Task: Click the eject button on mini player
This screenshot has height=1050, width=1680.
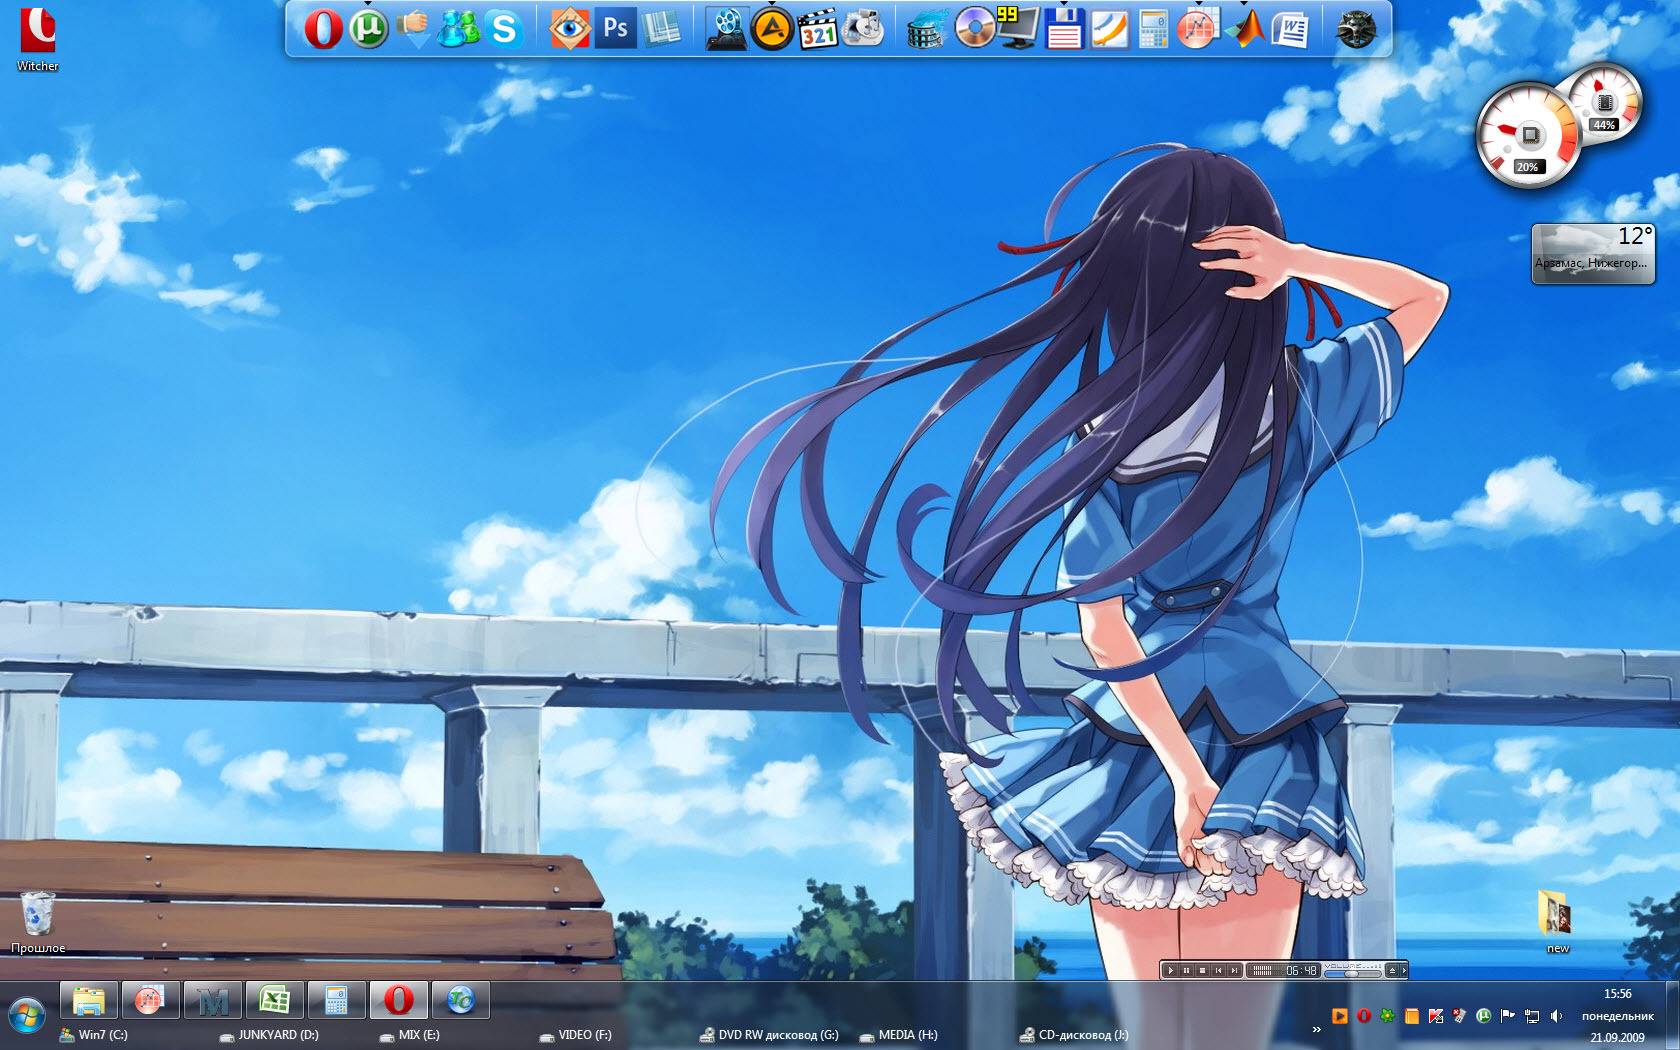Action: tap(1391, 970)
